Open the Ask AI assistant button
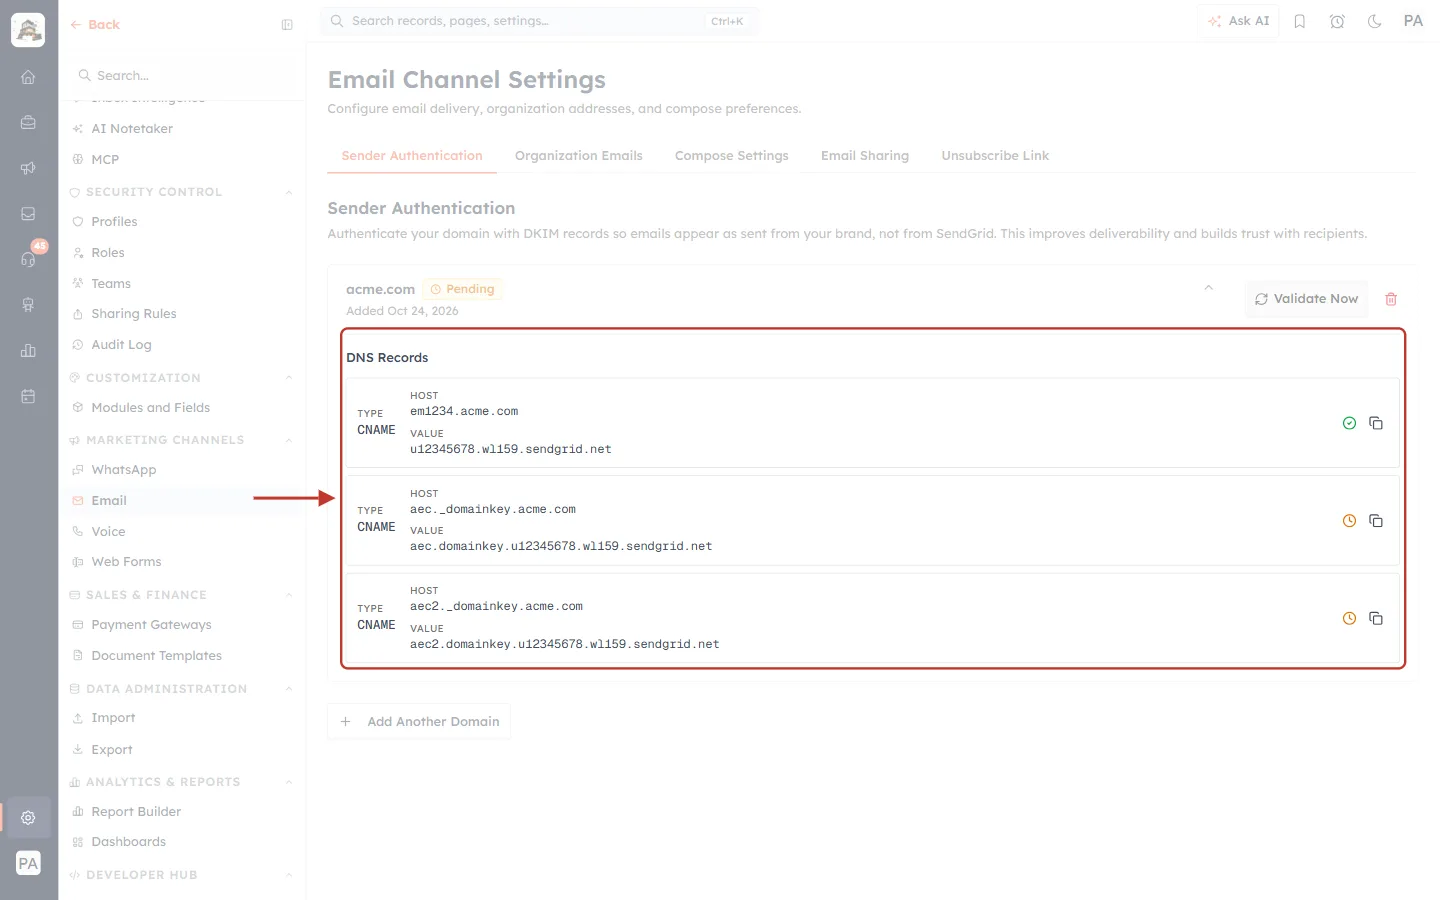 (x=1238, y=21)
